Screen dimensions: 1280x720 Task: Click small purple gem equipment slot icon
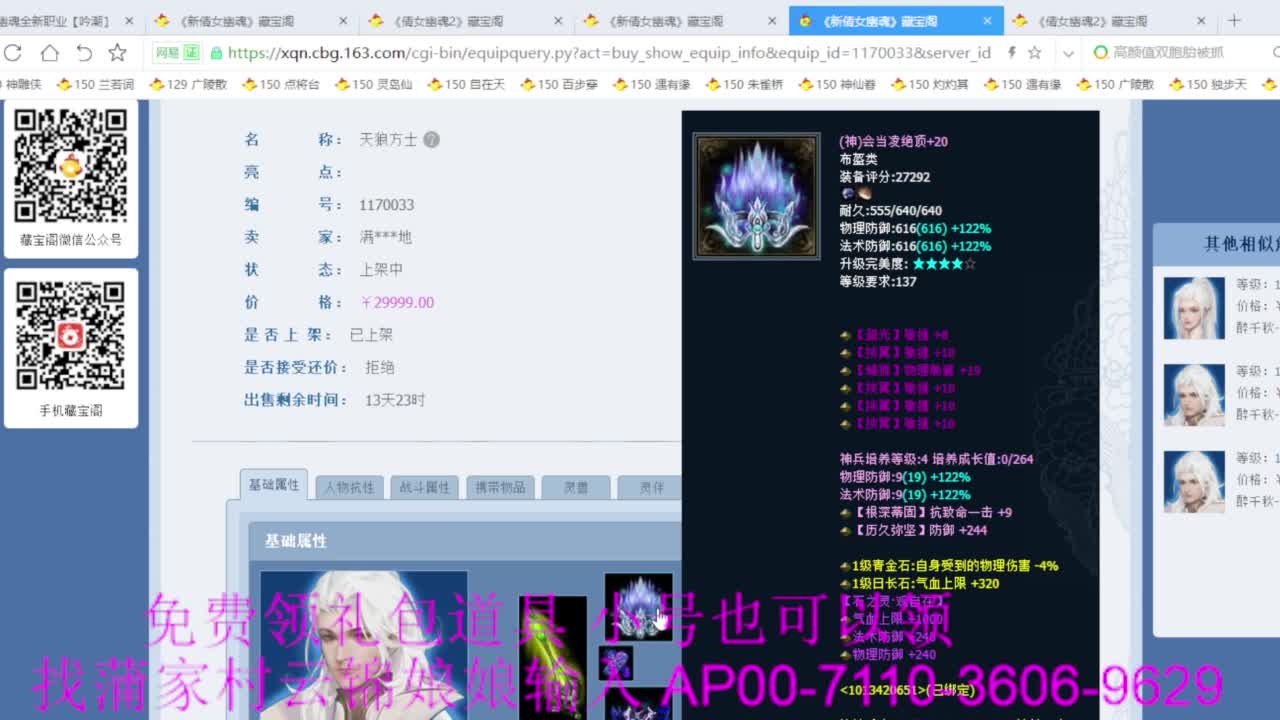(616, 663)
